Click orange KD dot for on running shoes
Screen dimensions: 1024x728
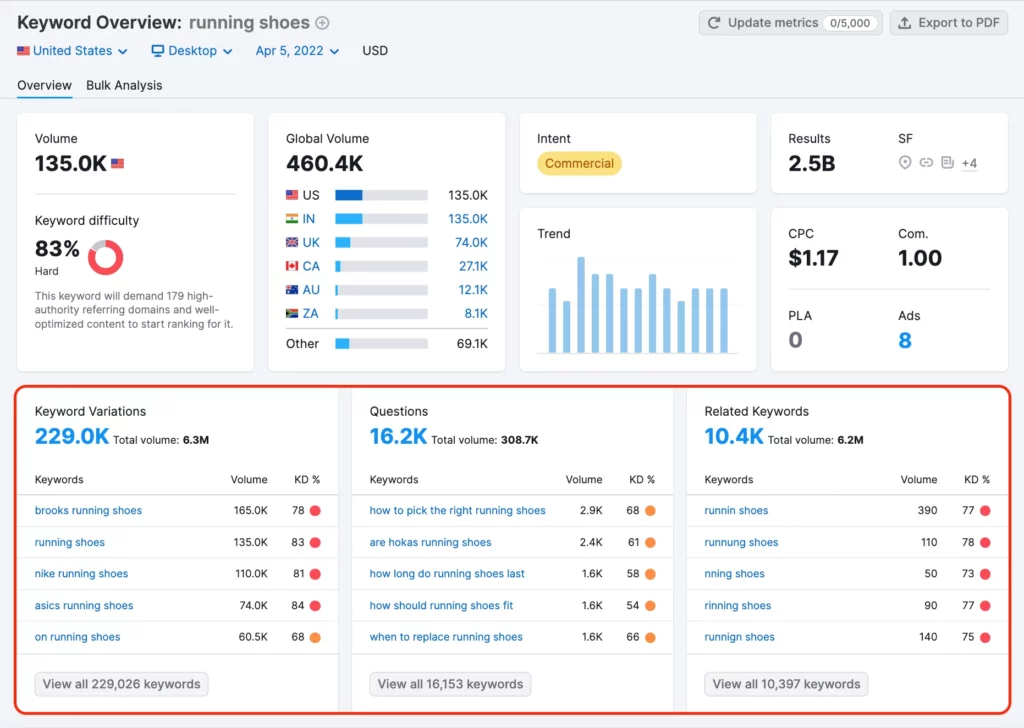(x=315, y=637)
